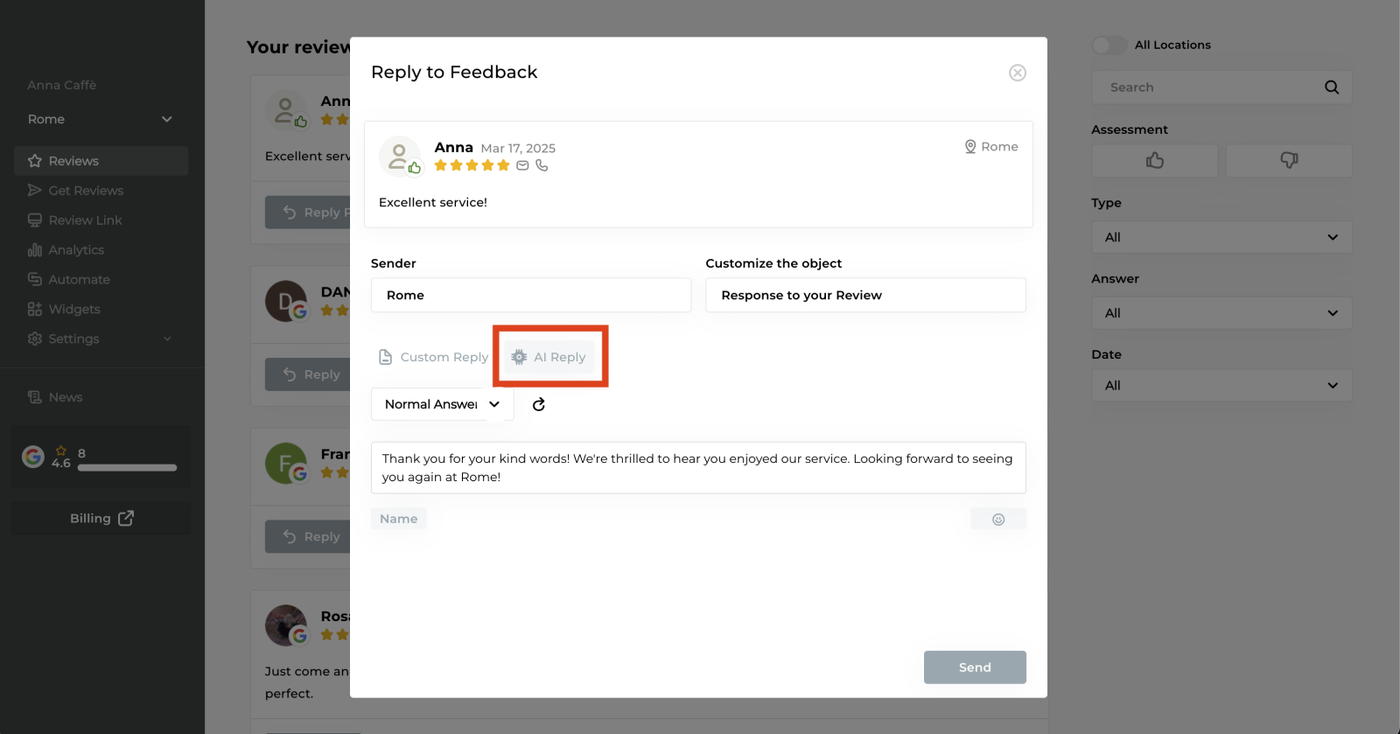The image size is (1400, 734).
Task: Close the Reply to Feedback dialog
Action: tap(1017, 73)
